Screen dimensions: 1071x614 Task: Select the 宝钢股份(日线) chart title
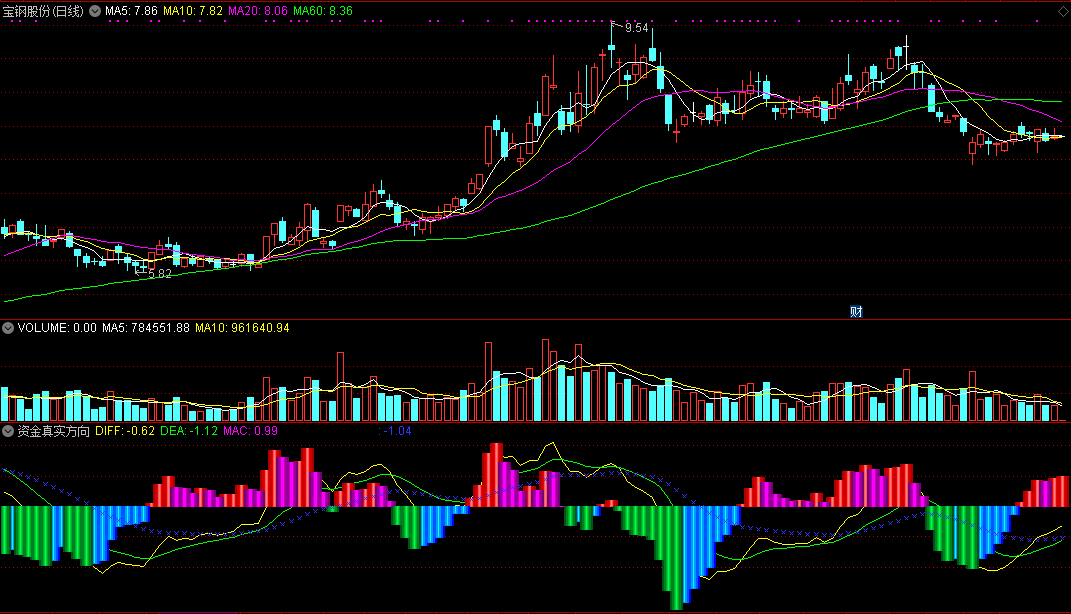point(43,11)
